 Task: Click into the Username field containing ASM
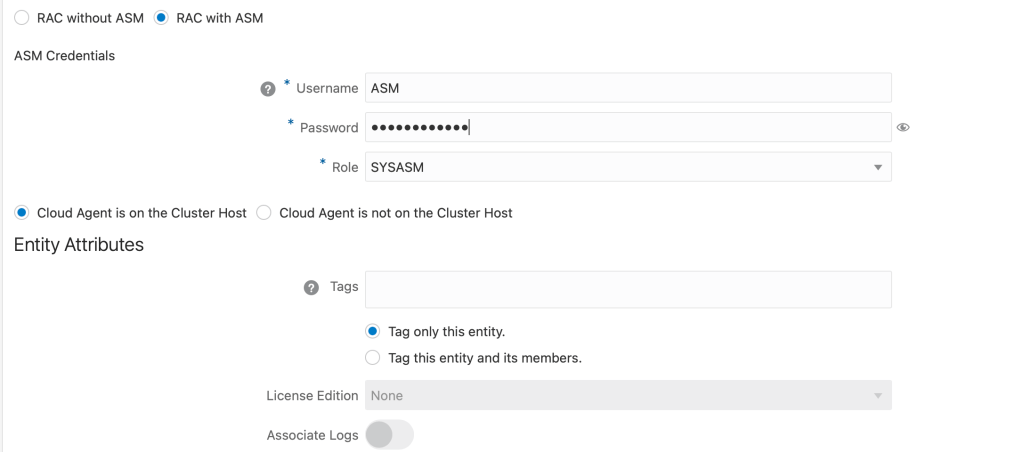pyautogui.click(x=628, y=88)
